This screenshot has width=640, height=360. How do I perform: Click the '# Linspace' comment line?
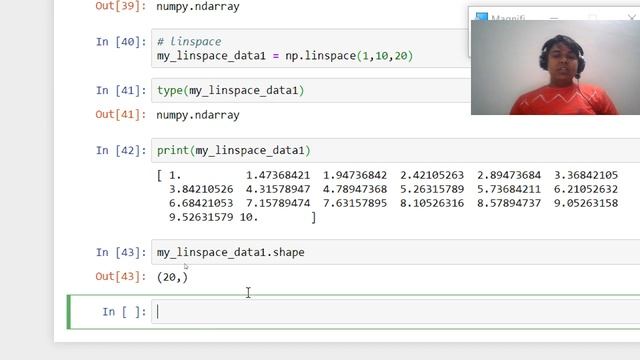[x=189, y=42]
